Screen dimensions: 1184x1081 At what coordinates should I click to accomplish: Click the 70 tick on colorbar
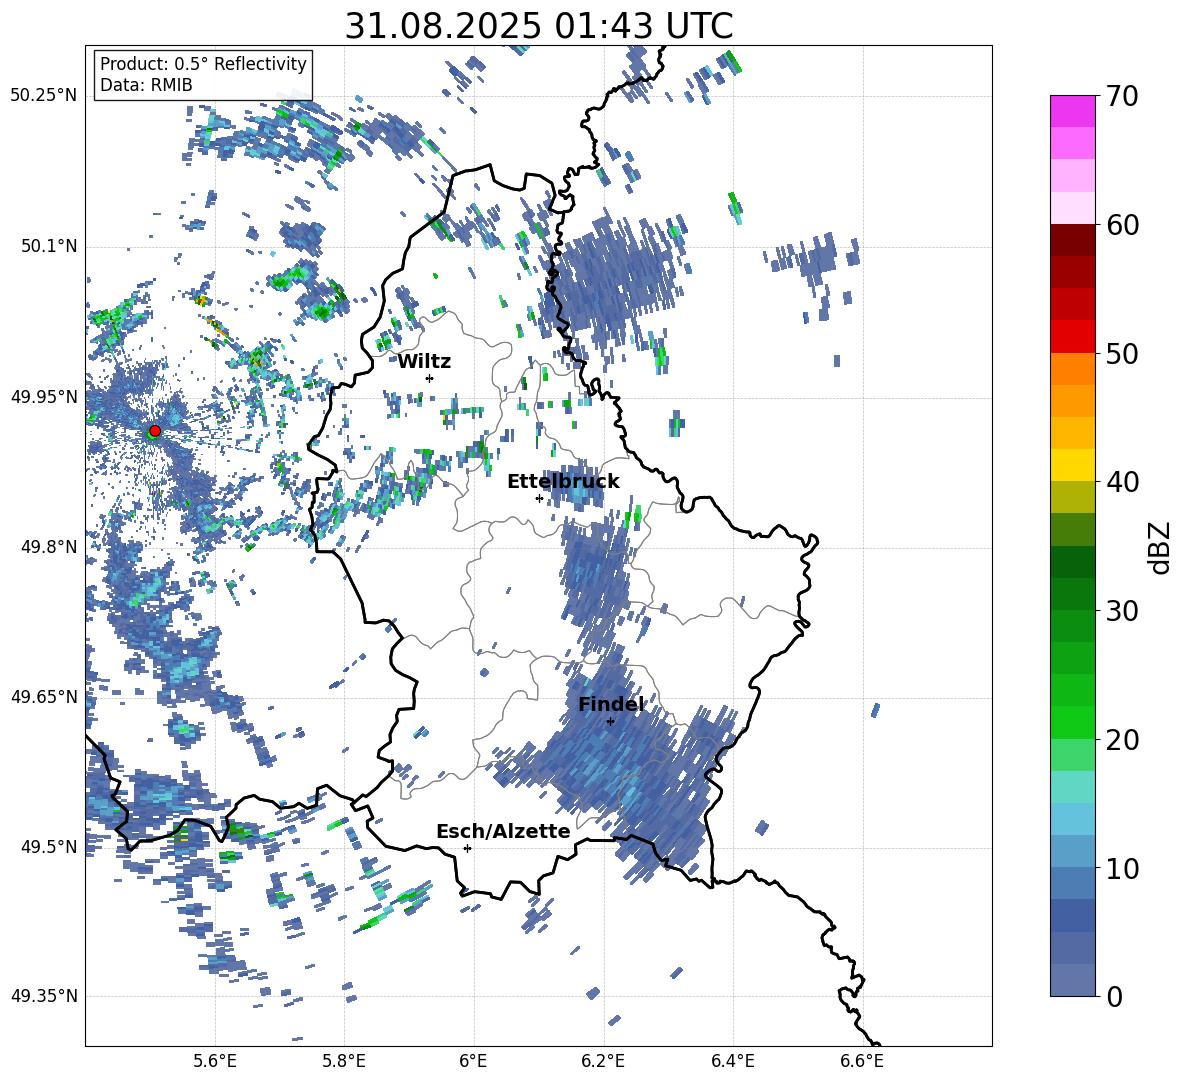pyautogui.click(x=1123, y=96)
